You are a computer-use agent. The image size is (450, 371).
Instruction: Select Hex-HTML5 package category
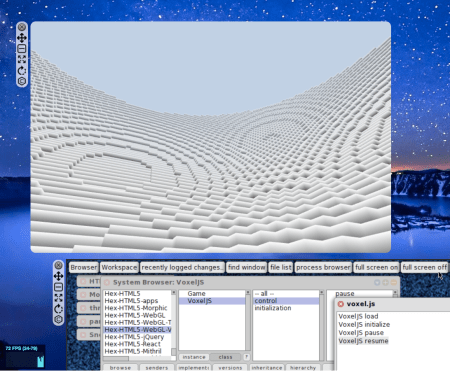click(x=137, y=294)
